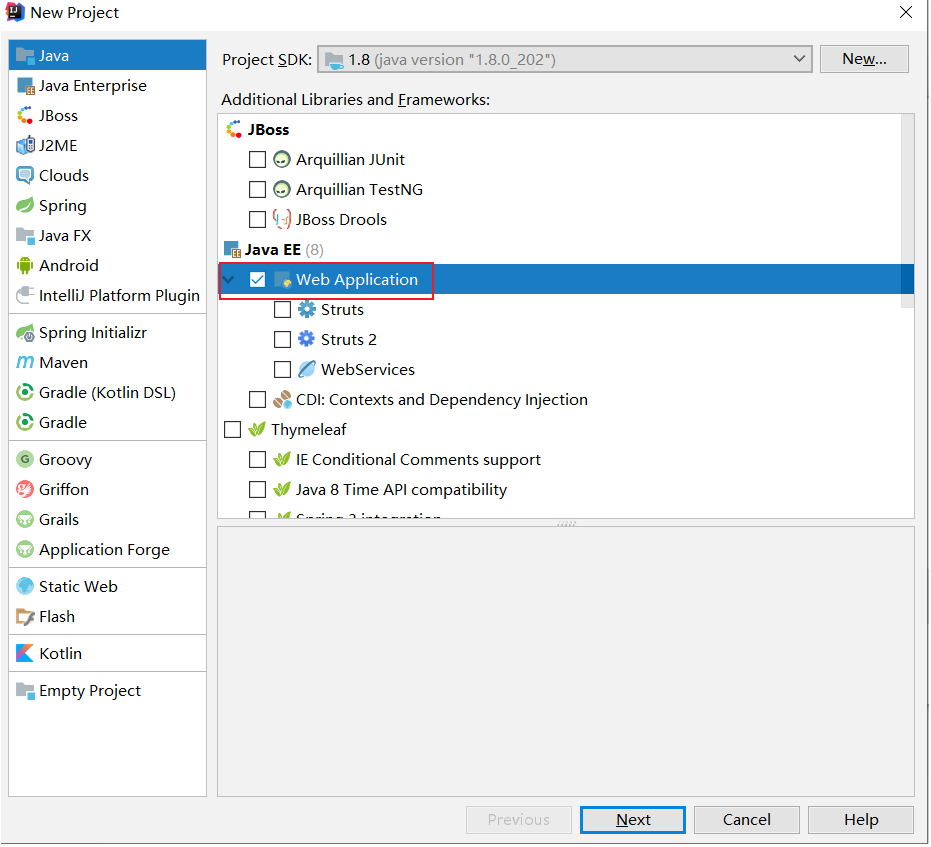Check the Struts 2 checkbox
This screenshot has height=847, width=931.
[283, 340]
